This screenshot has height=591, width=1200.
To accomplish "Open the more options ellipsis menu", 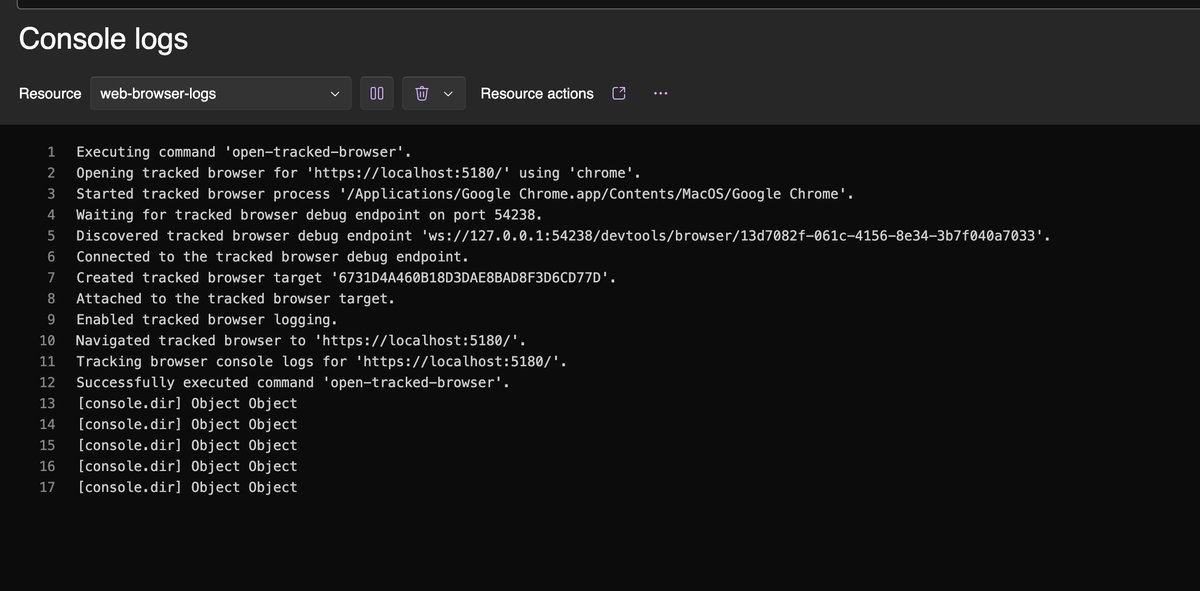I will (660, 93).
